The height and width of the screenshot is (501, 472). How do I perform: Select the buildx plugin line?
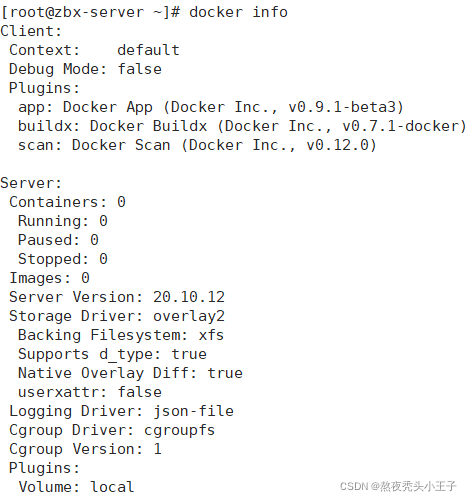click(x=242, y=126)
